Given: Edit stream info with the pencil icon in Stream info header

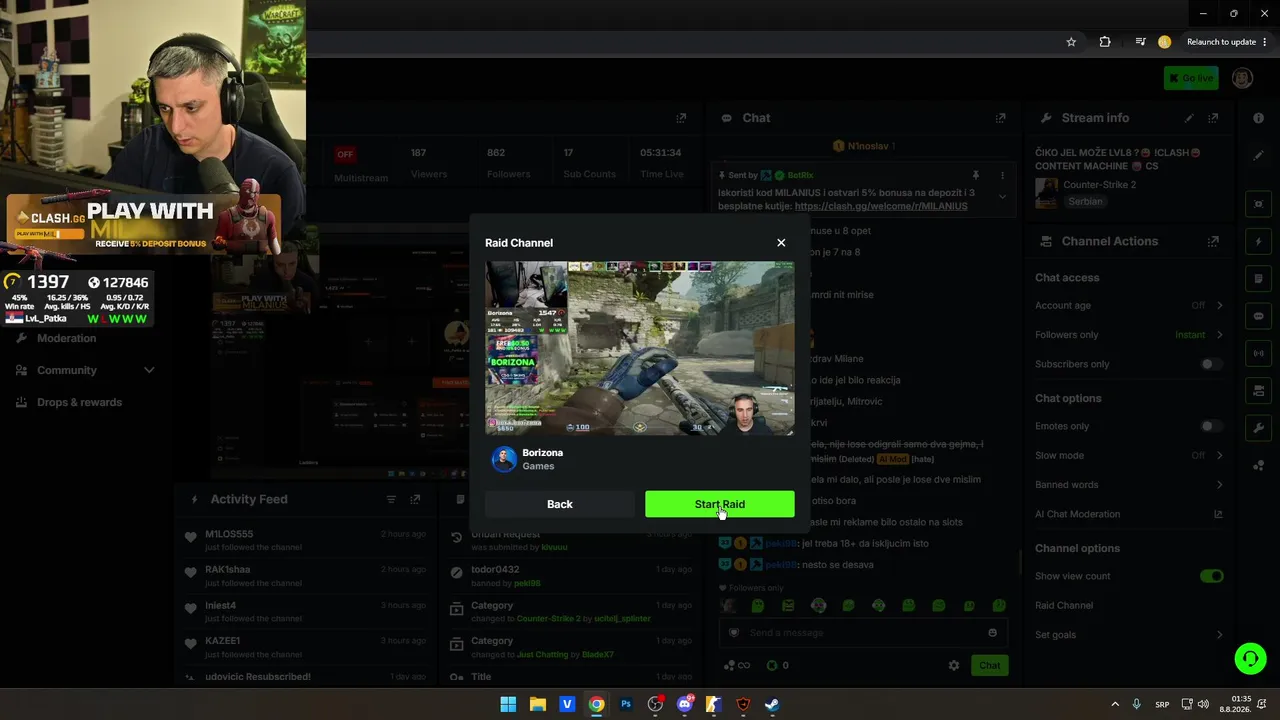Looking at the screenshot, I should point(1189,118).
